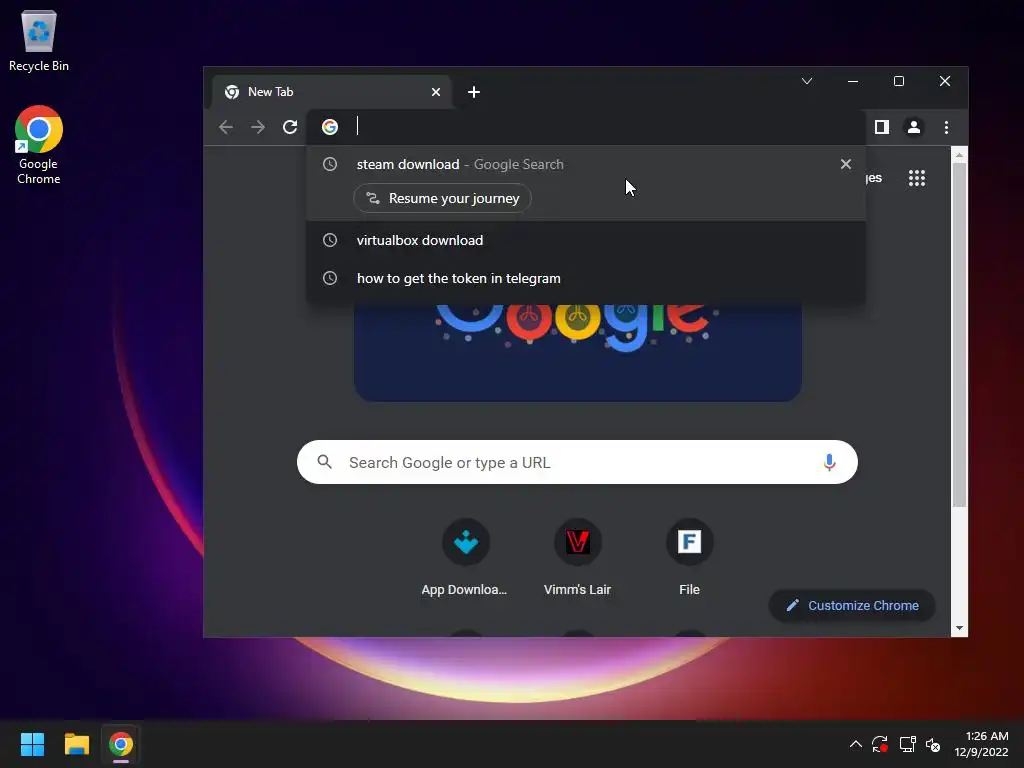Open File Explorer from the taskbar
Screen dimensions: 1024x768
(76, 744)
